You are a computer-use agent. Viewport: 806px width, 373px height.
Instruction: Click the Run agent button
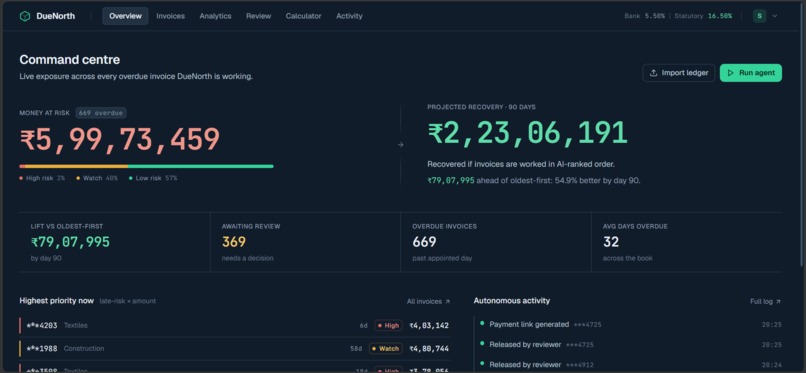pos(751,73)
